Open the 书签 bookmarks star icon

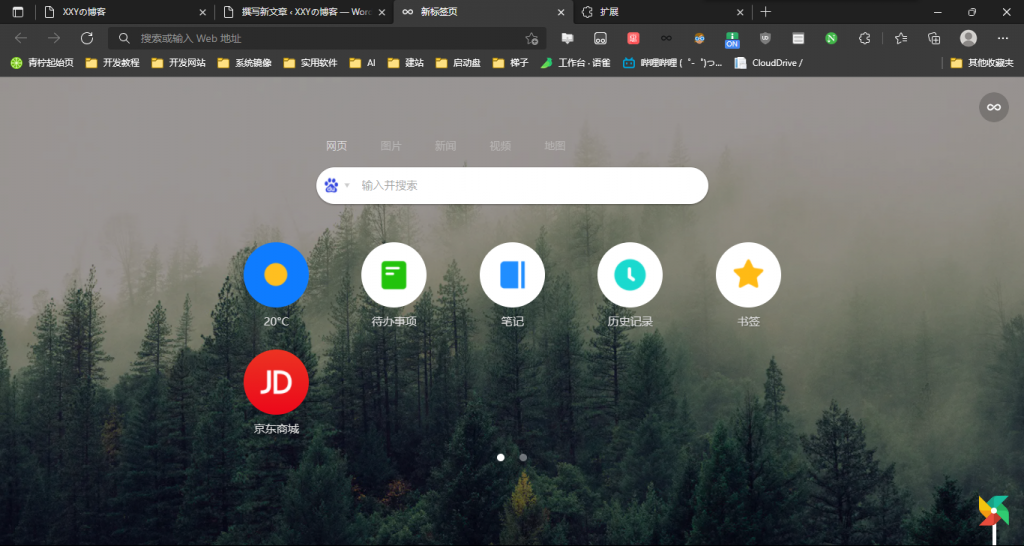coord(748,275)
